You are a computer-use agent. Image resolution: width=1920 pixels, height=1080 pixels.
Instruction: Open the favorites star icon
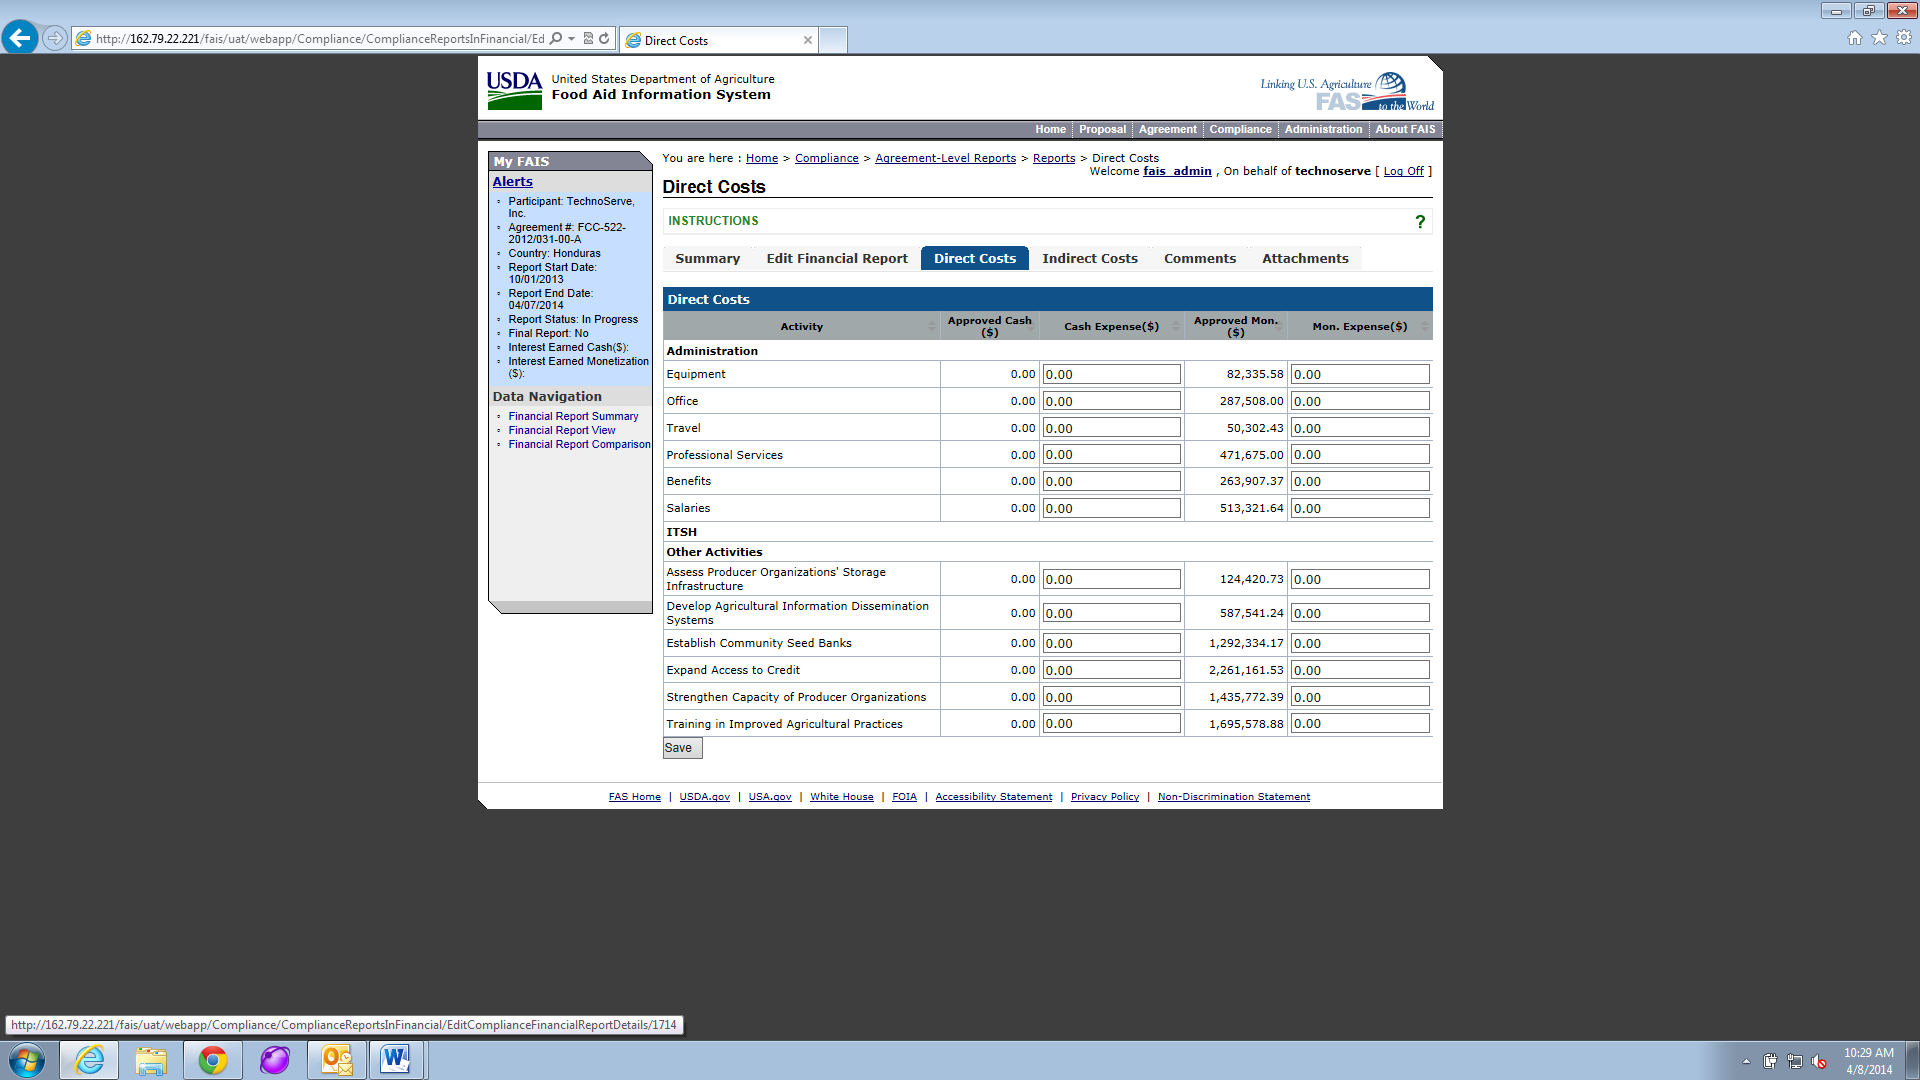tap(1879, 38)
